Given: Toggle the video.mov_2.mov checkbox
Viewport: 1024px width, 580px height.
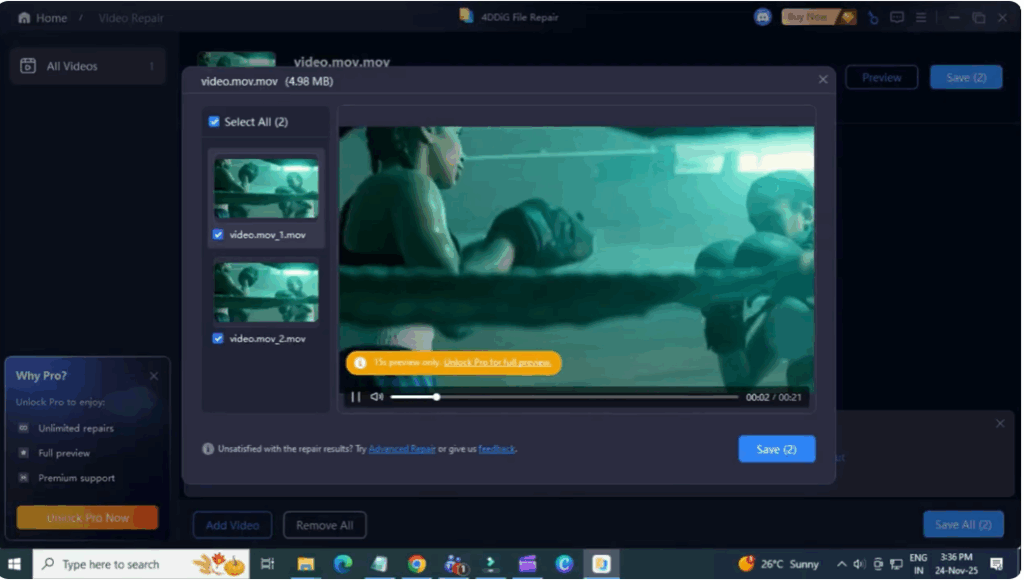Looking at the screenshot, I should pos(218,339).
